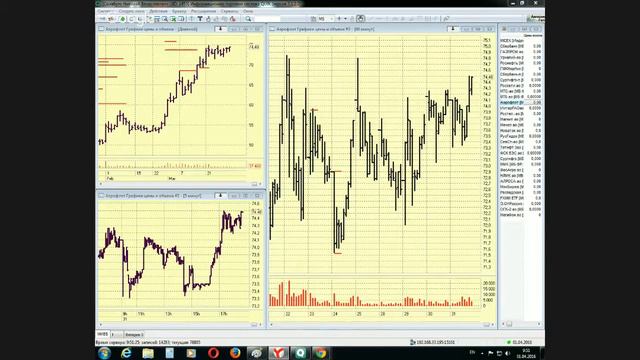This screenshot has height=360, width=640.
Task: Click the dark funnel filter toolbar icon
Action: tap(200, 19)
